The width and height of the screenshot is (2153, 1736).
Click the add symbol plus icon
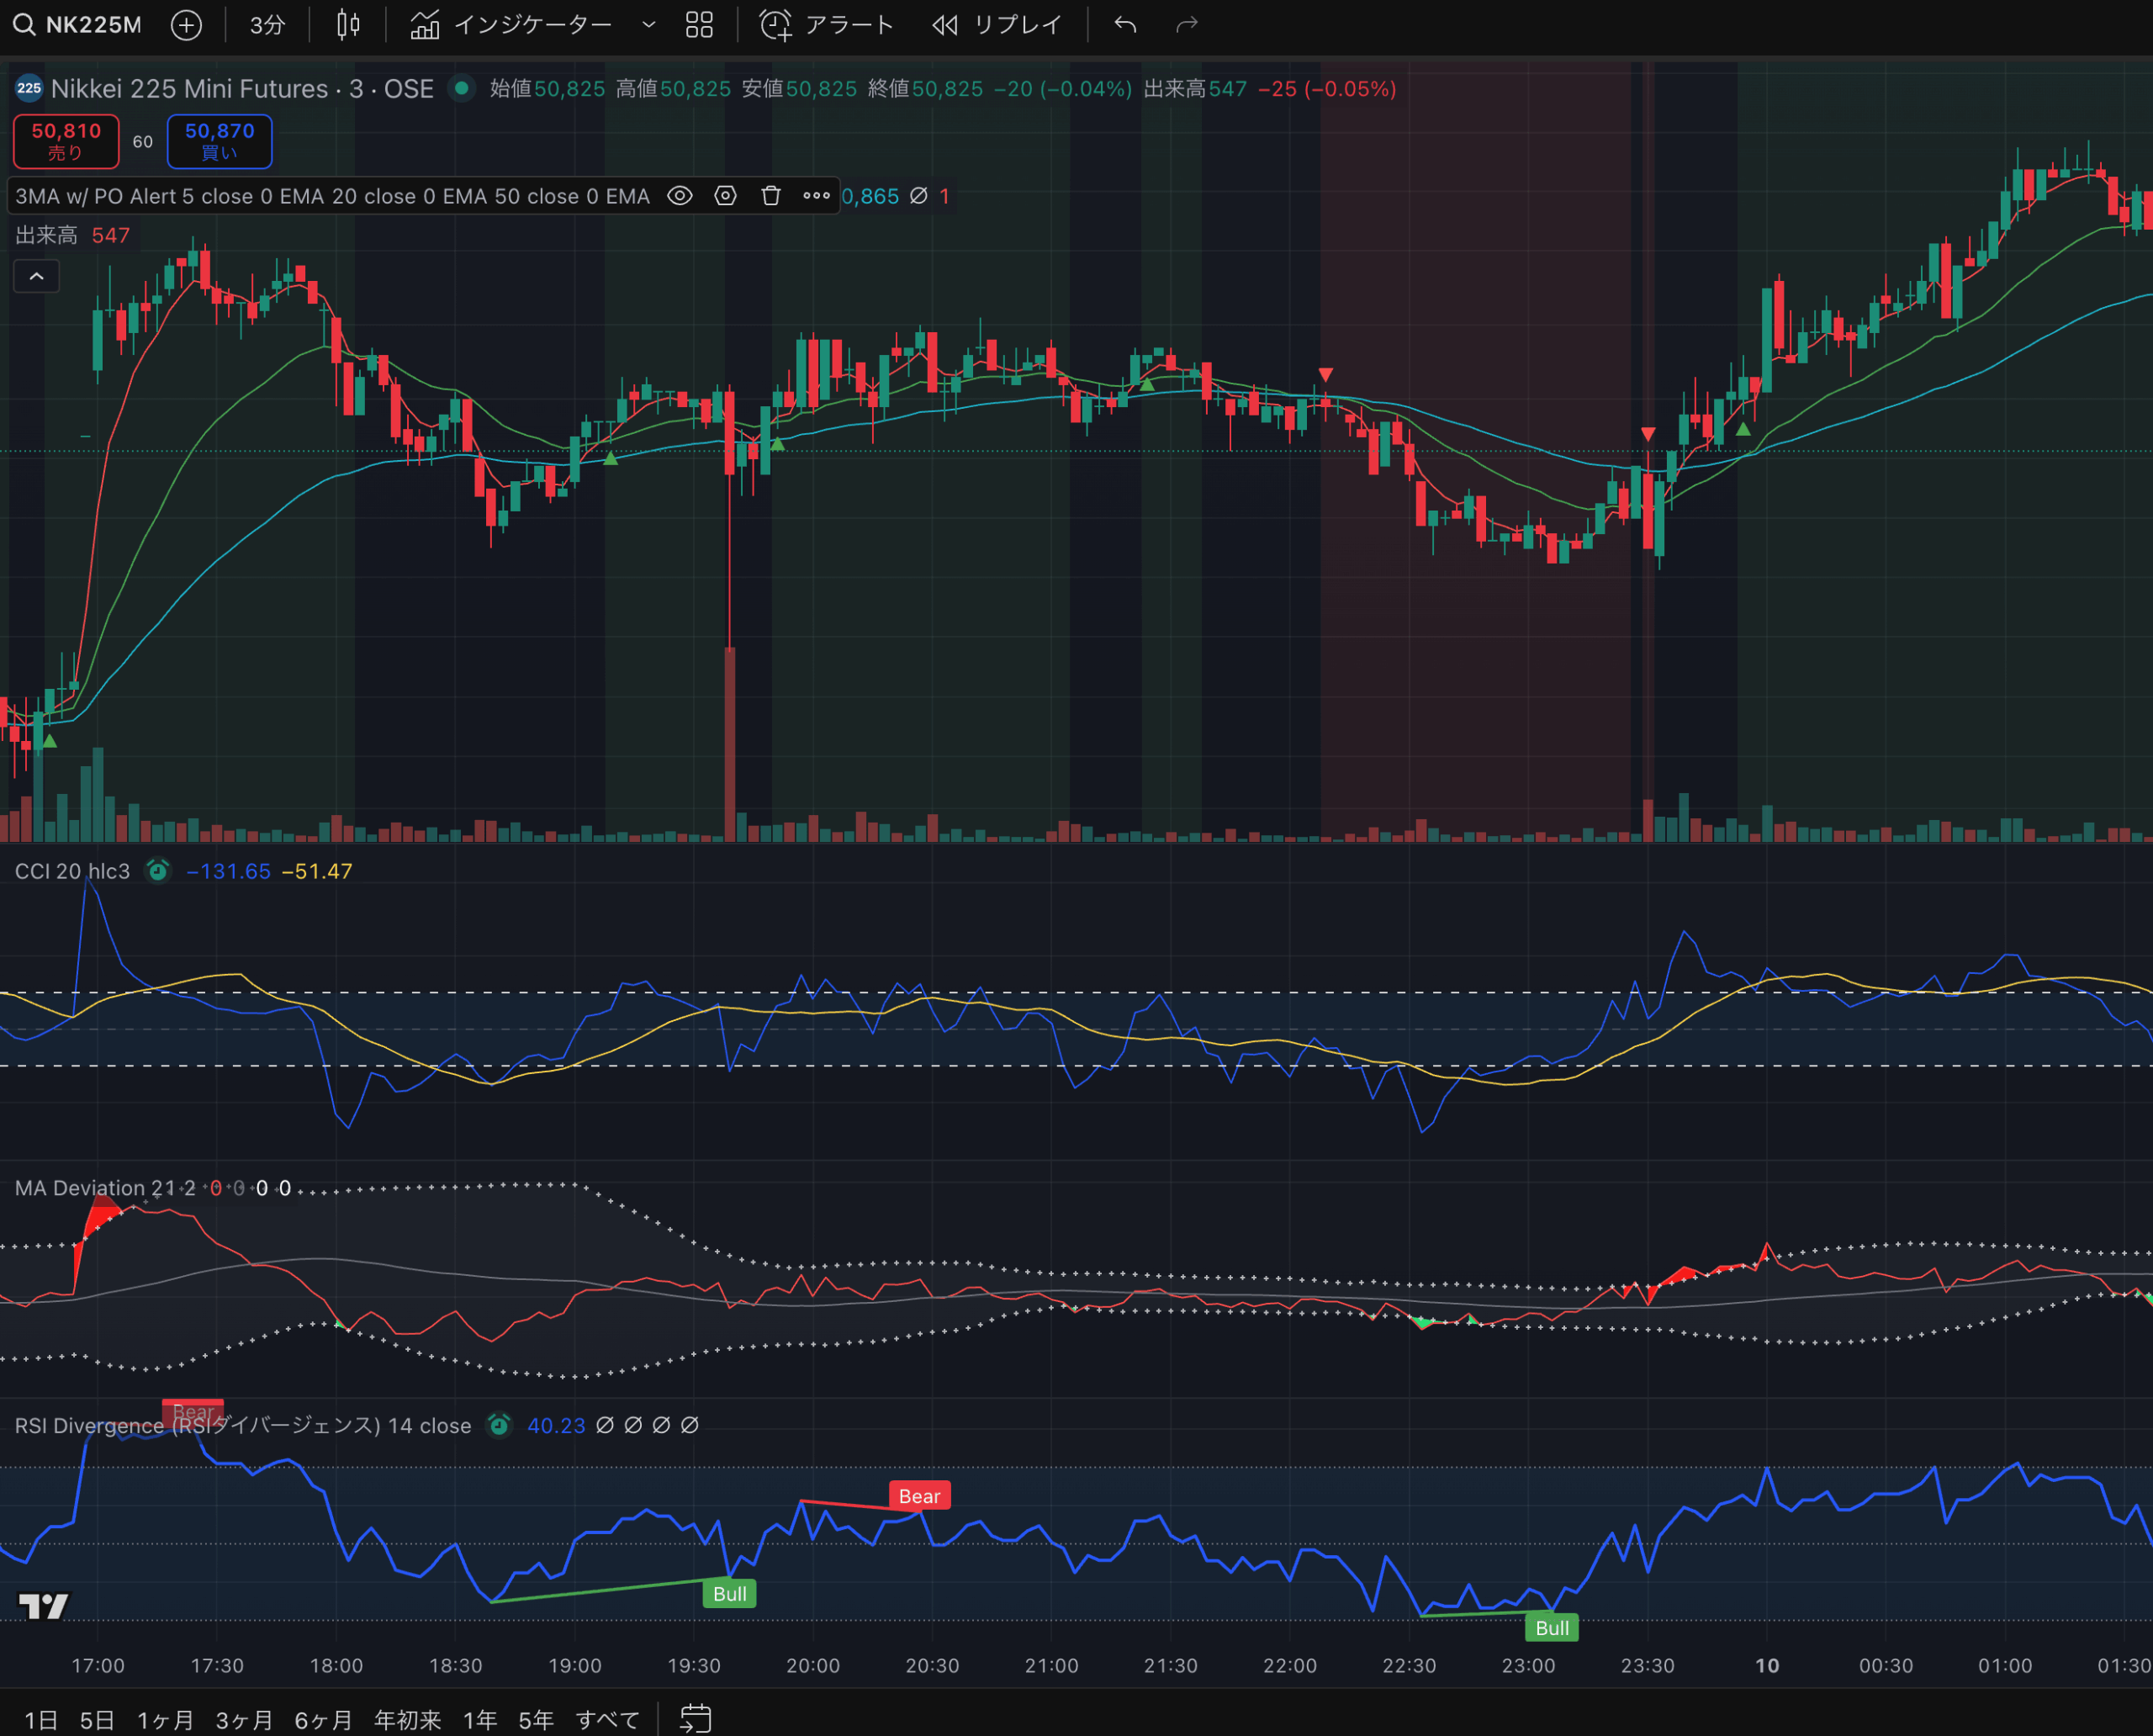pyautogui.click(x=186, y=25)
